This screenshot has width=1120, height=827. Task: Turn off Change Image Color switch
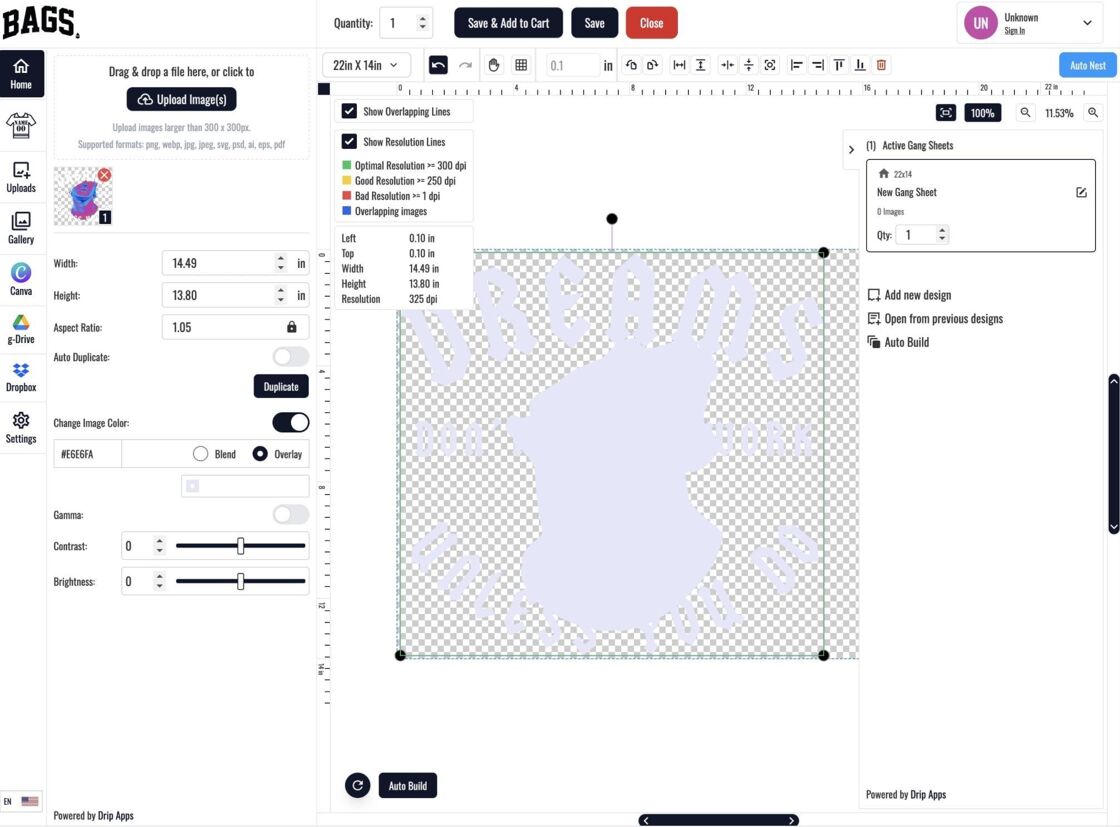[x=291, y=423]
